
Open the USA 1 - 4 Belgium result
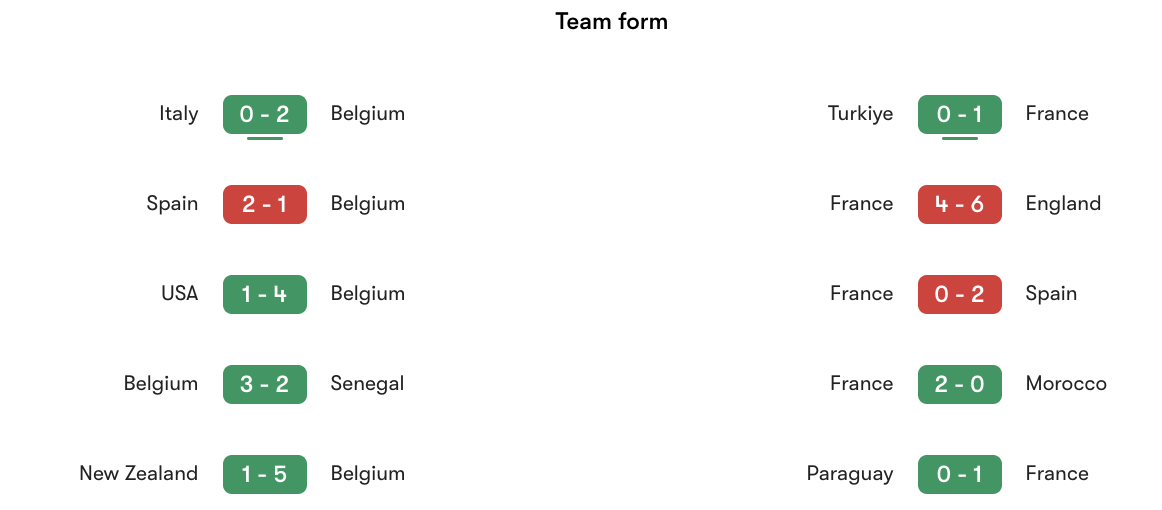pos(265,294)
